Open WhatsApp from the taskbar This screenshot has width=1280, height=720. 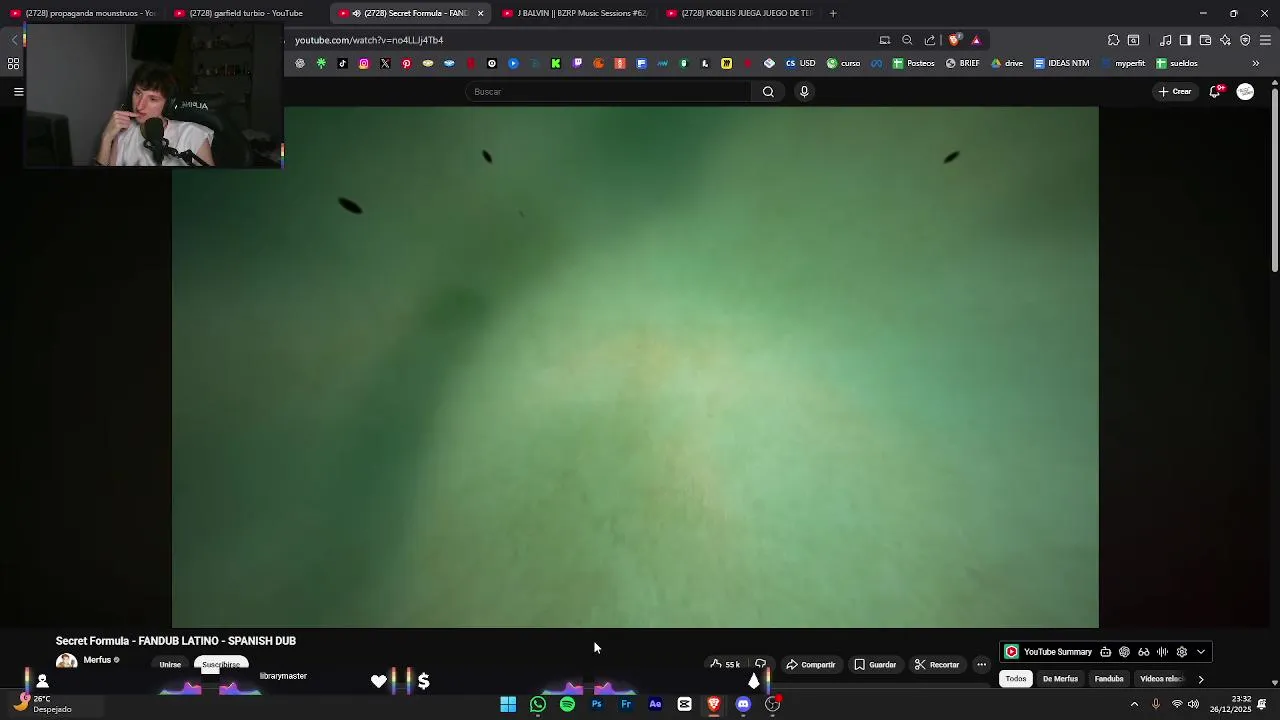coord(538,704)
